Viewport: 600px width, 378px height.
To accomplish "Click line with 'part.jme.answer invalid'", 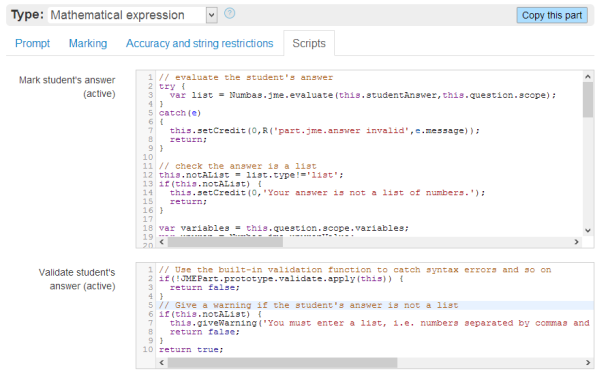I will point(324,130).
